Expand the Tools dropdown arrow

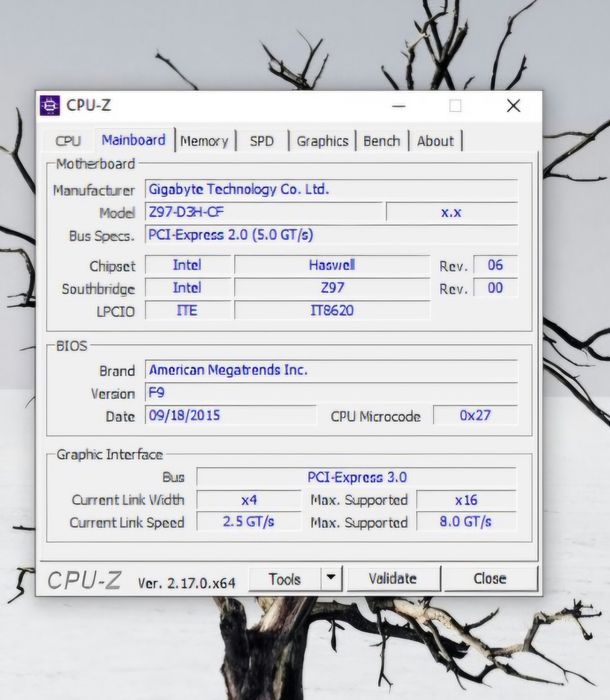331,578
